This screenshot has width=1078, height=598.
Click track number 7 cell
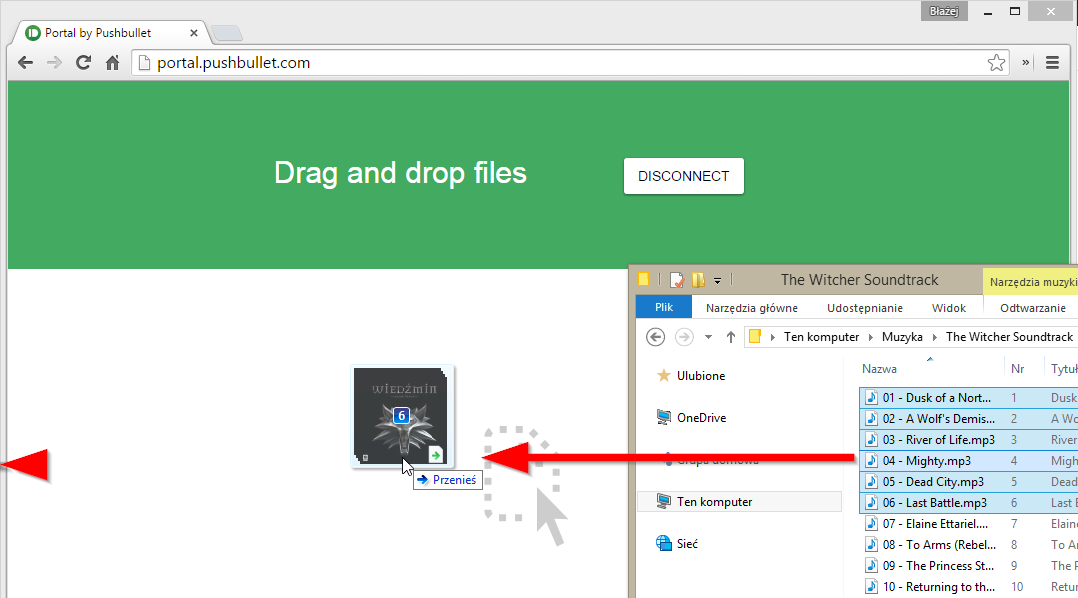point(1014,524)
